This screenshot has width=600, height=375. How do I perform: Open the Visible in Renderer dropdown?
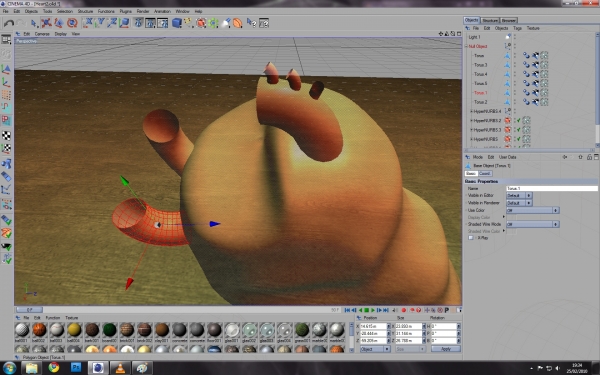(519, 203)
